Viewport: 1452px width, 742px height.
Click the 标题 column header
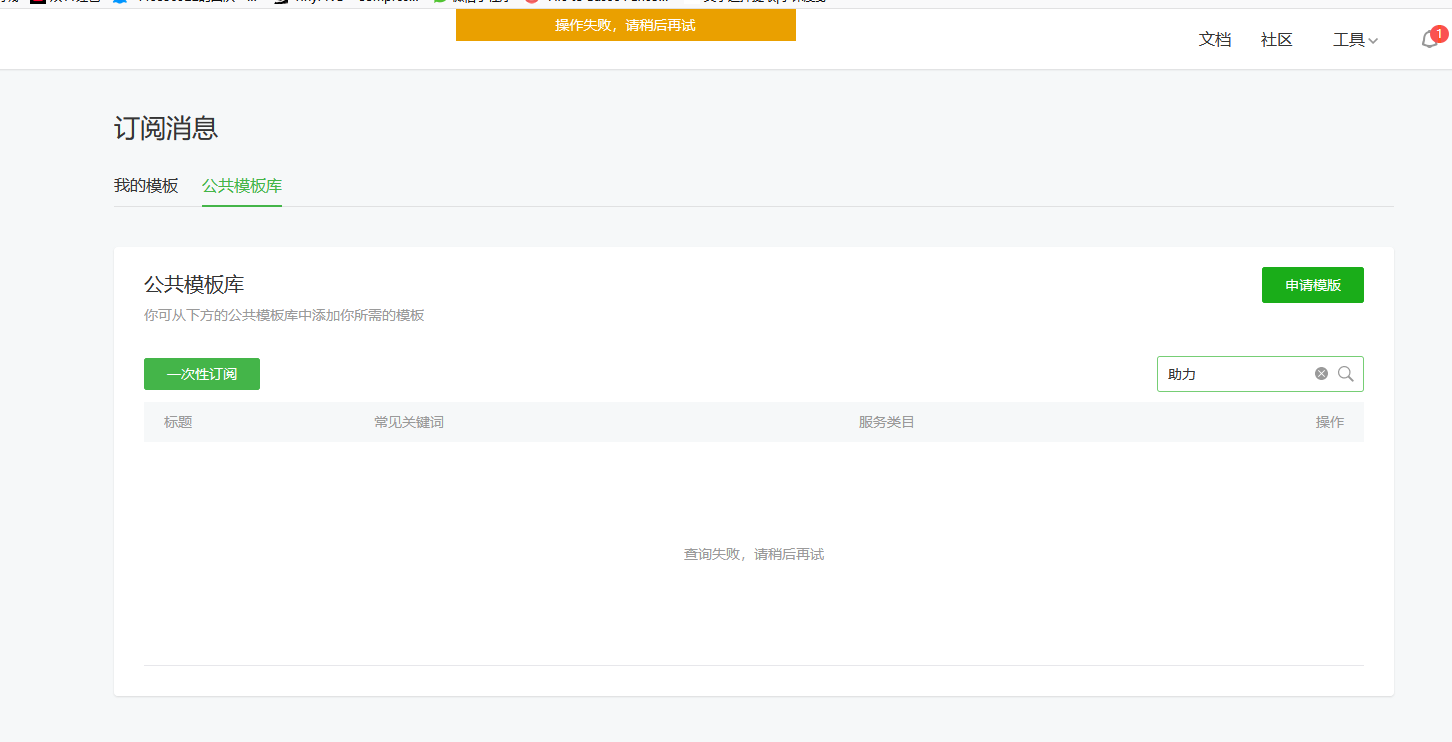[178, 422]
